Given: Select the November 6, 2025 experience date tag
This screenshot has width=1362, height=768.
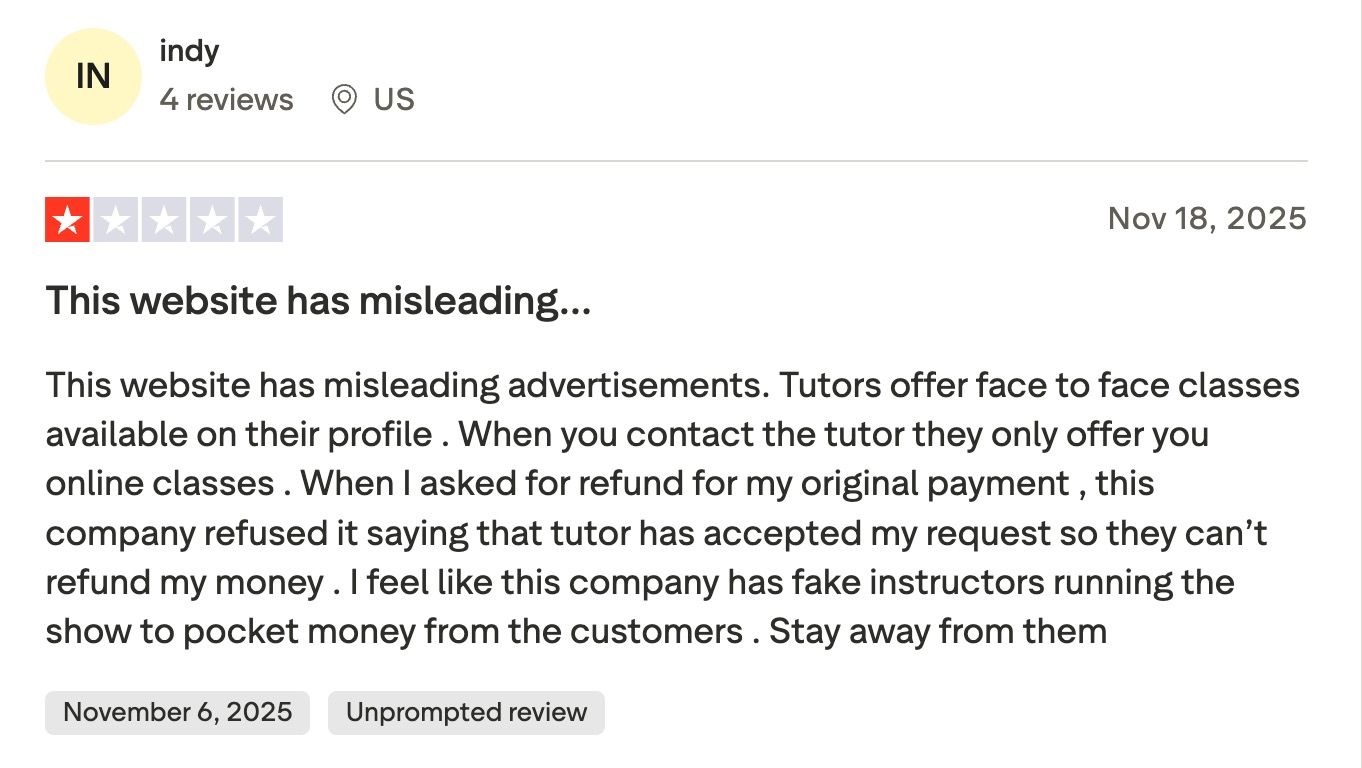Looking at the screenshot, I should 177,712.
